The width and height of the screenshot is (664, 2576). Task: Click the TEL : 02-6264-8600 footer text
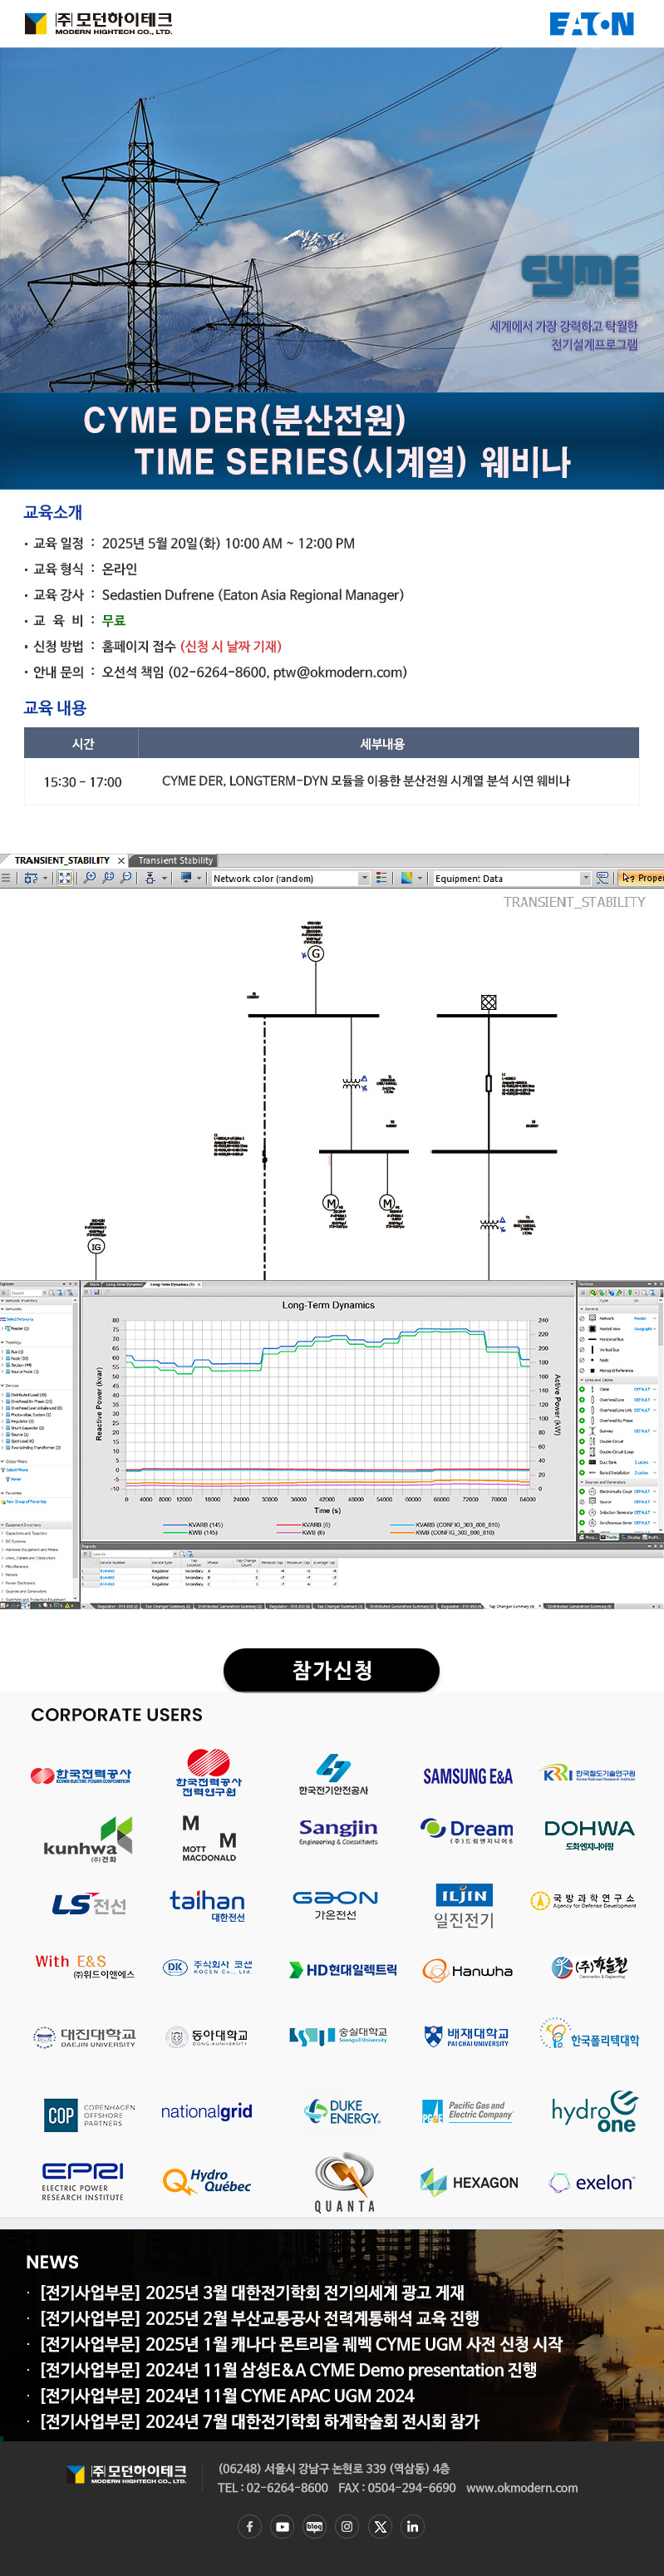coord(272,2487)
